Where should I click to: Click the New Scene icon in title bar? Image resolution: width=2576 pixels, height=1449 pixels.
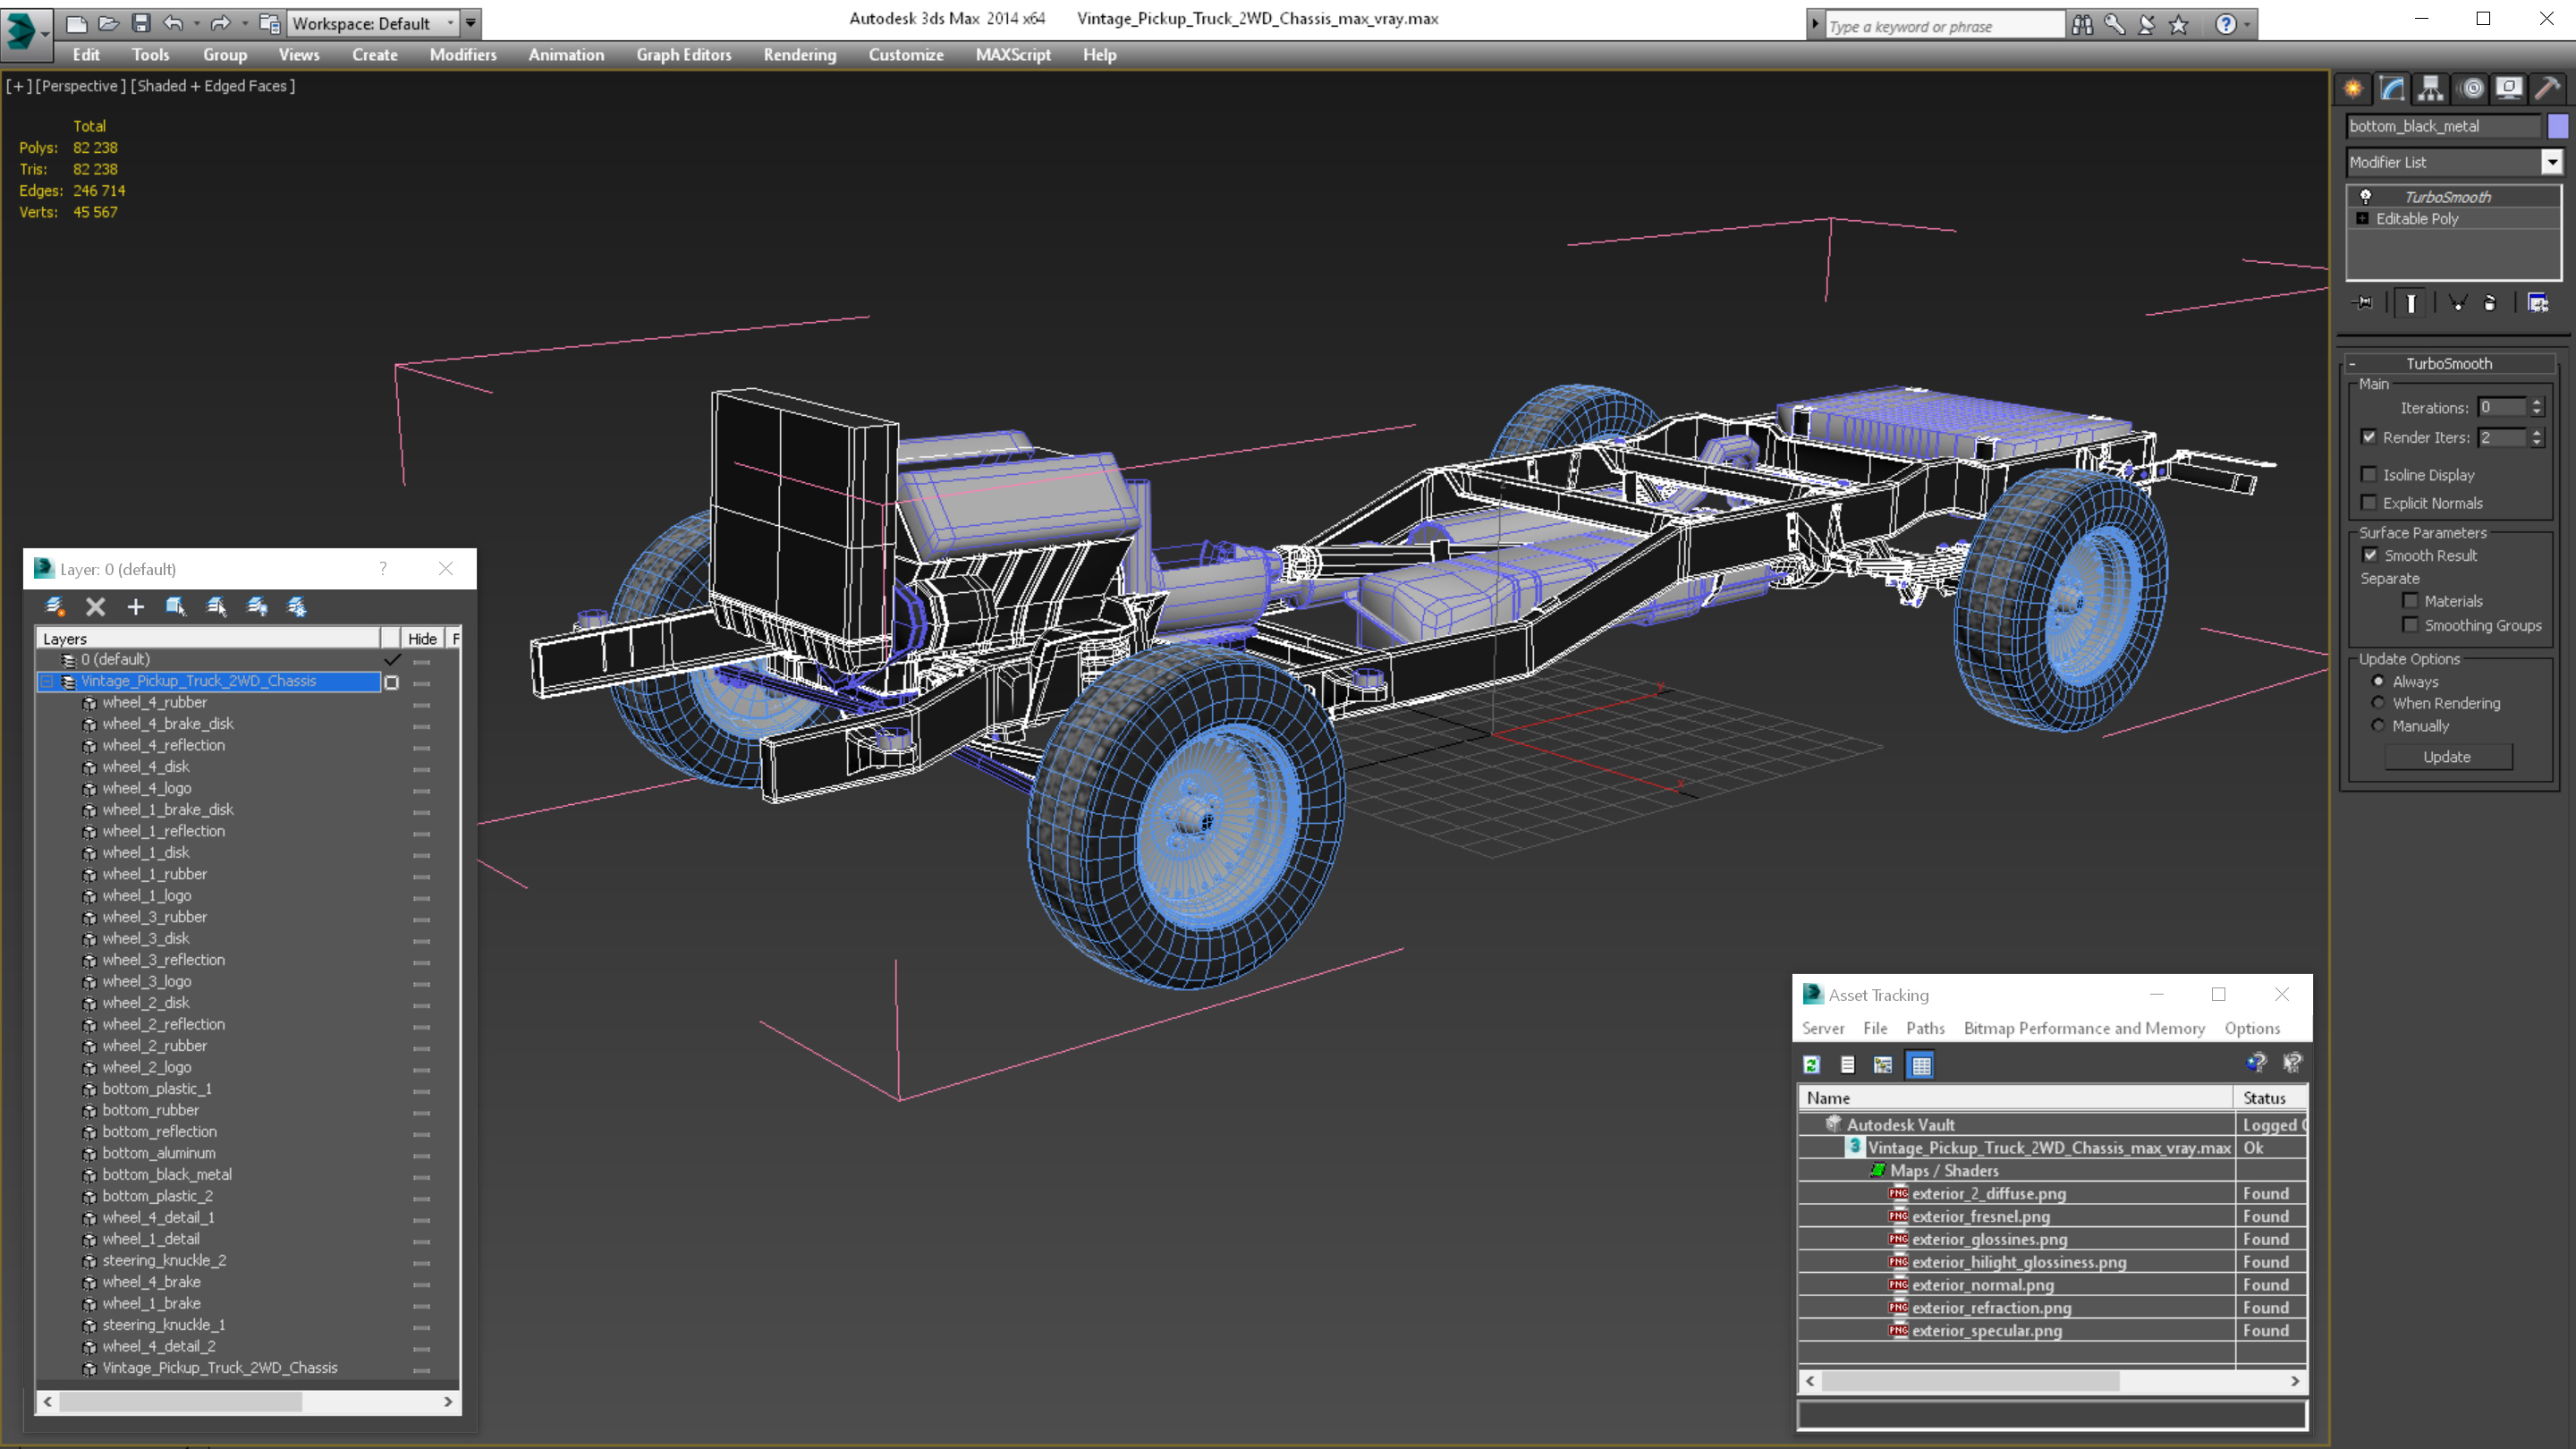(x=76, y=22)
